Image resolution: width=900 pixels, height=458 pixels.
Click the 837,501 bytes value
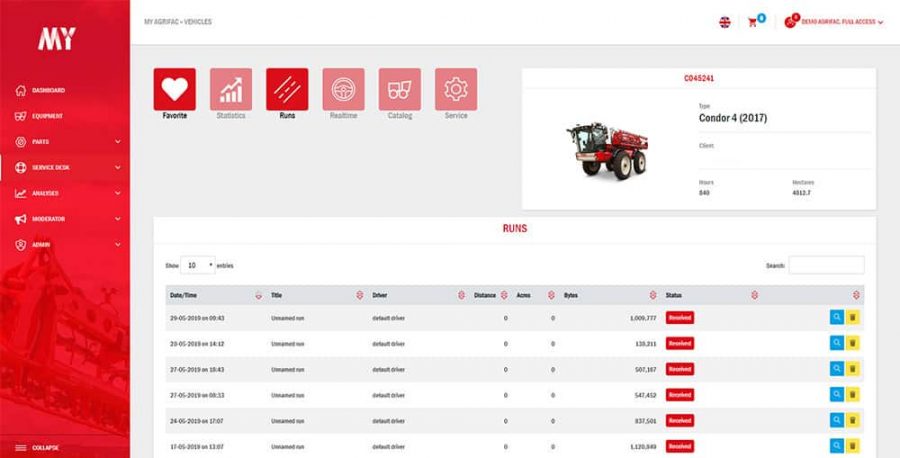tap(646, 421)
